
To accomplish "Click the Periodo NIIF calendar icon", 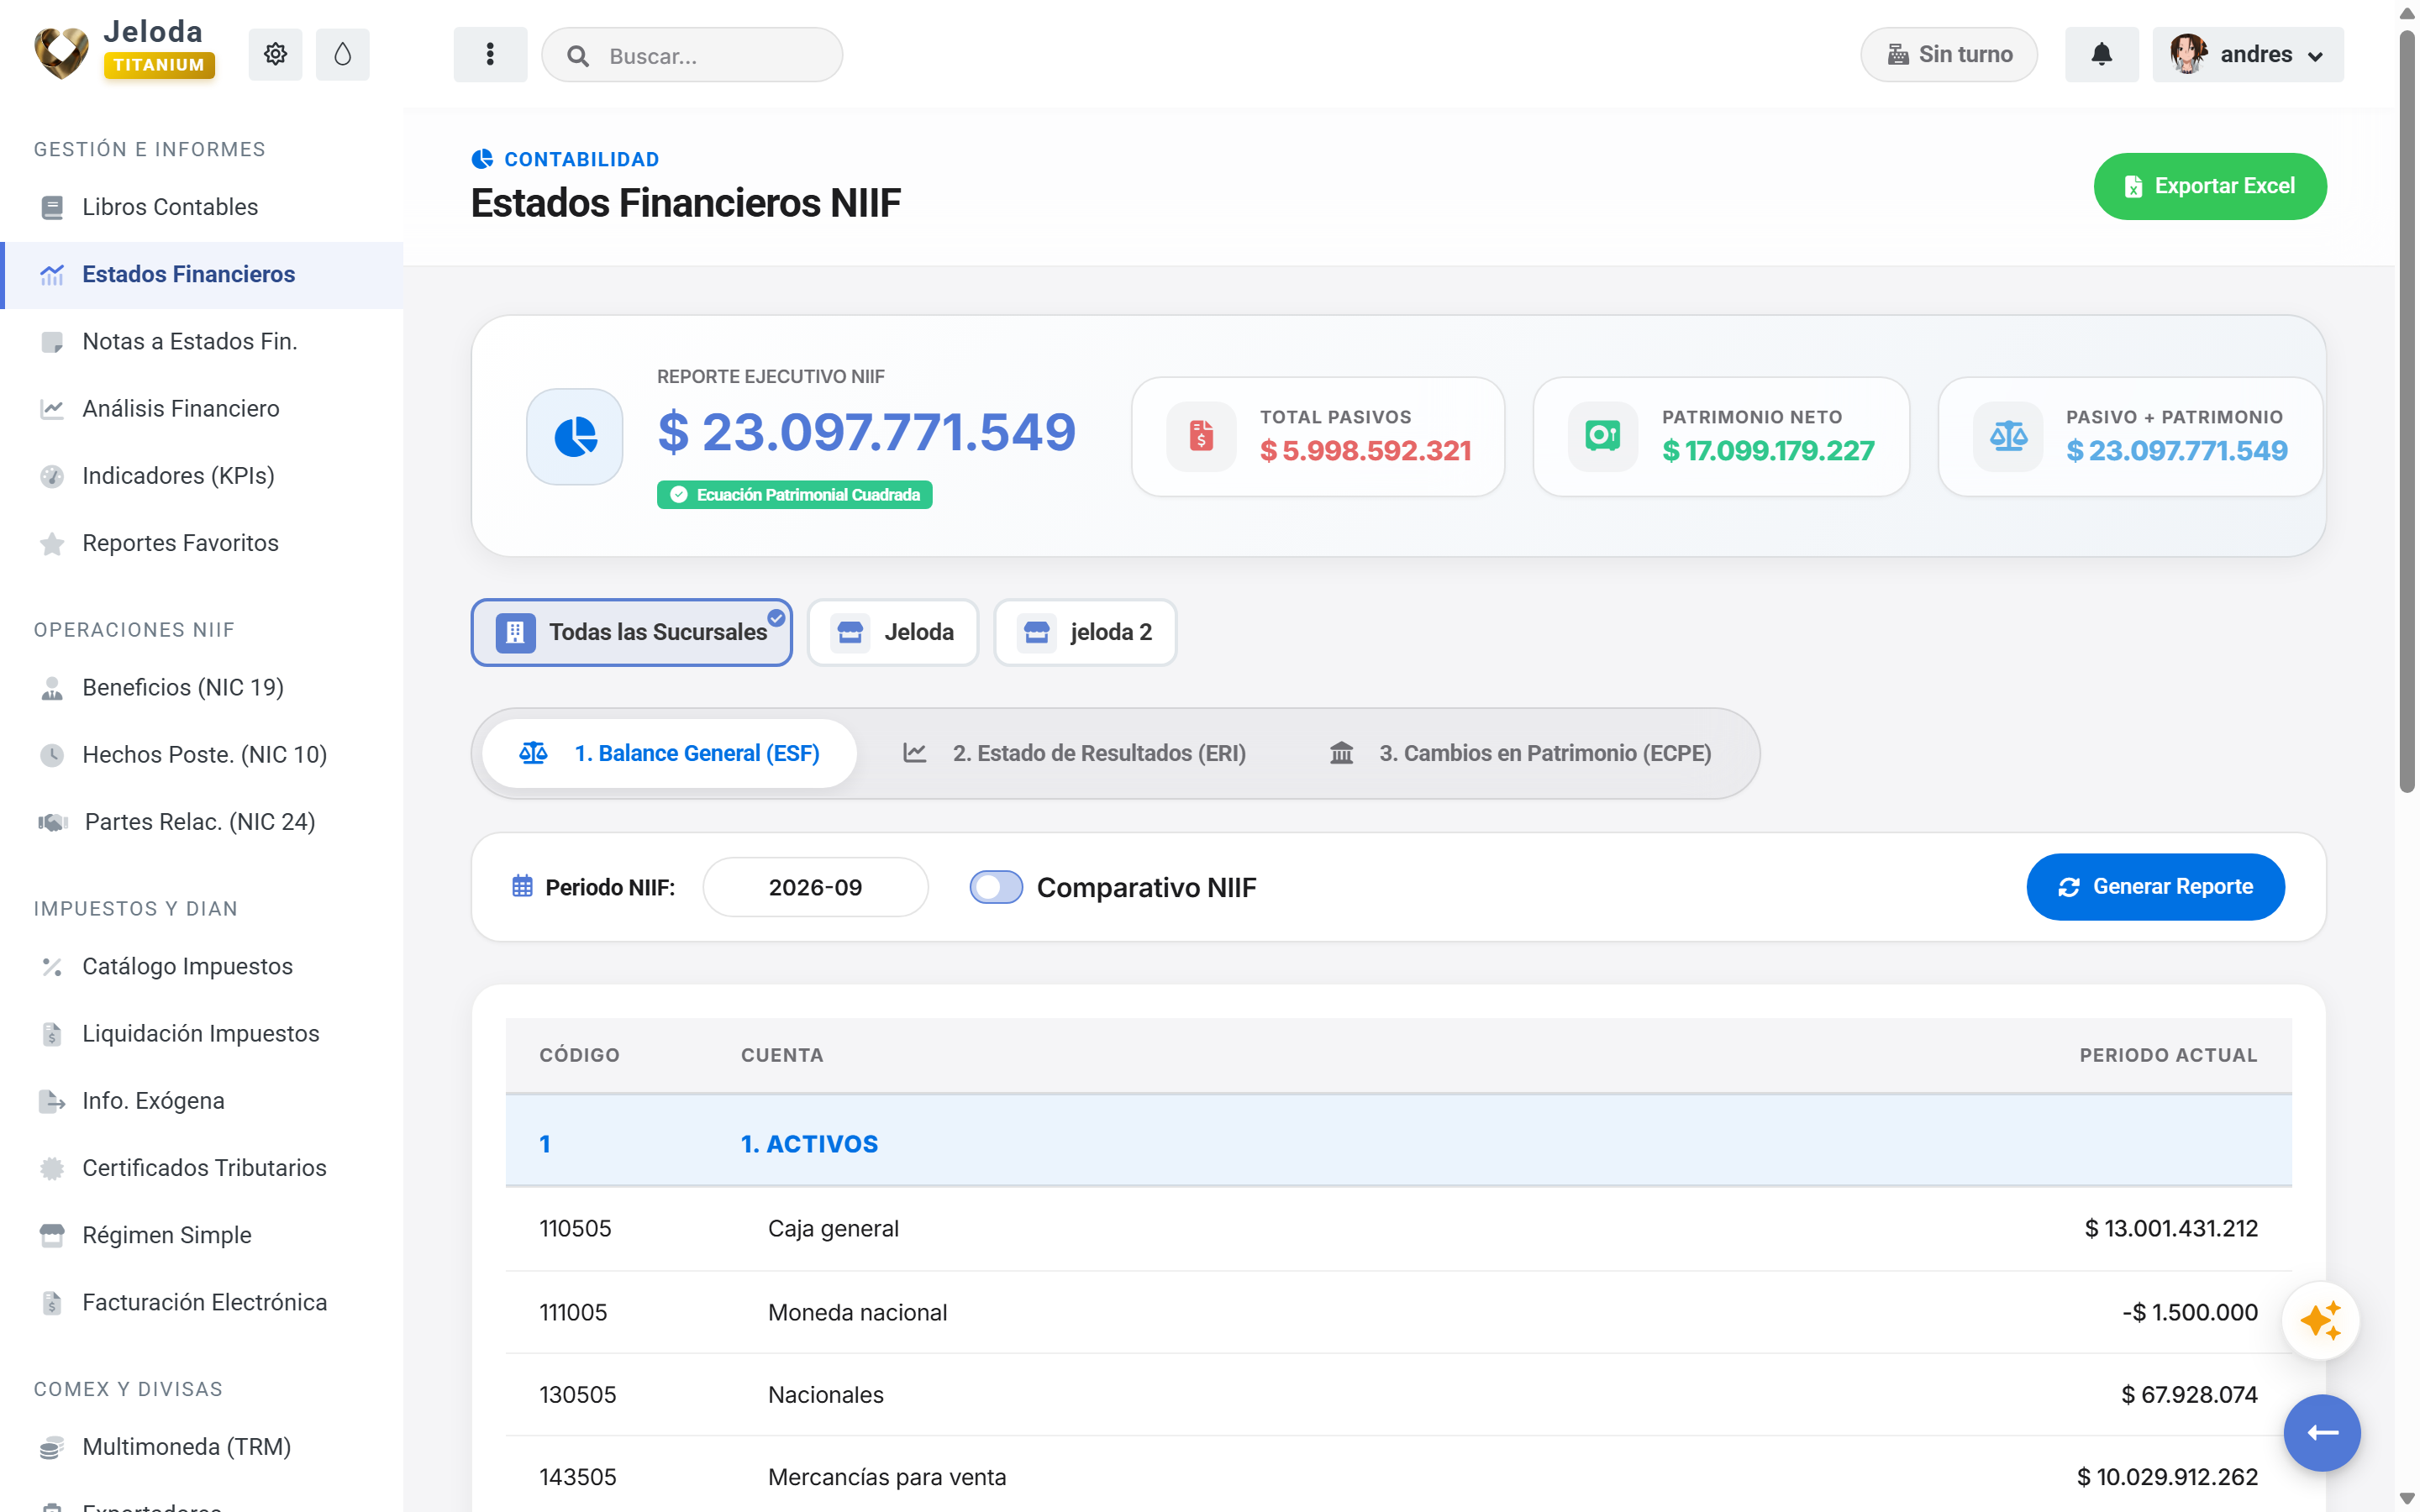I will [x=522, y=886].
